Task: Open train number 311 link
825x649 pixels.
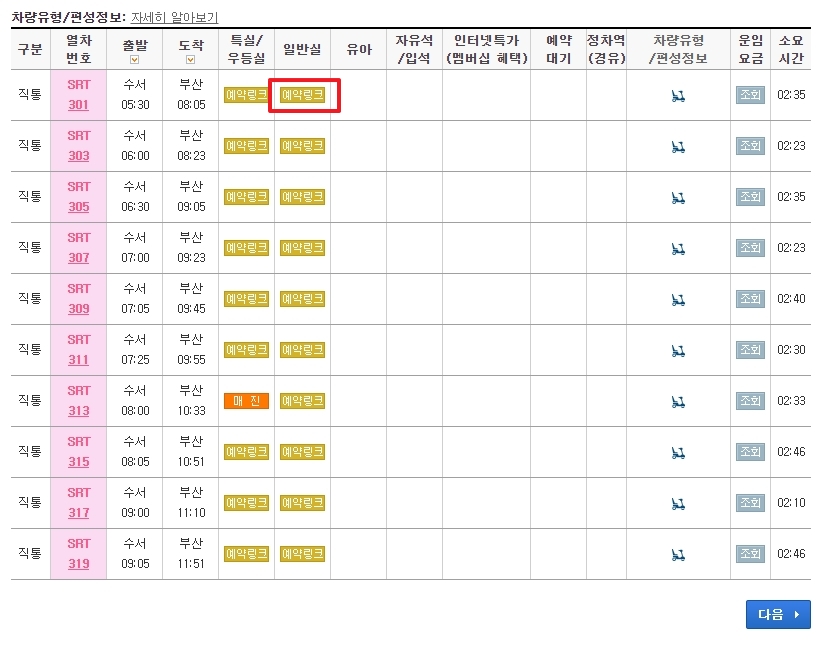Action: 78,360
